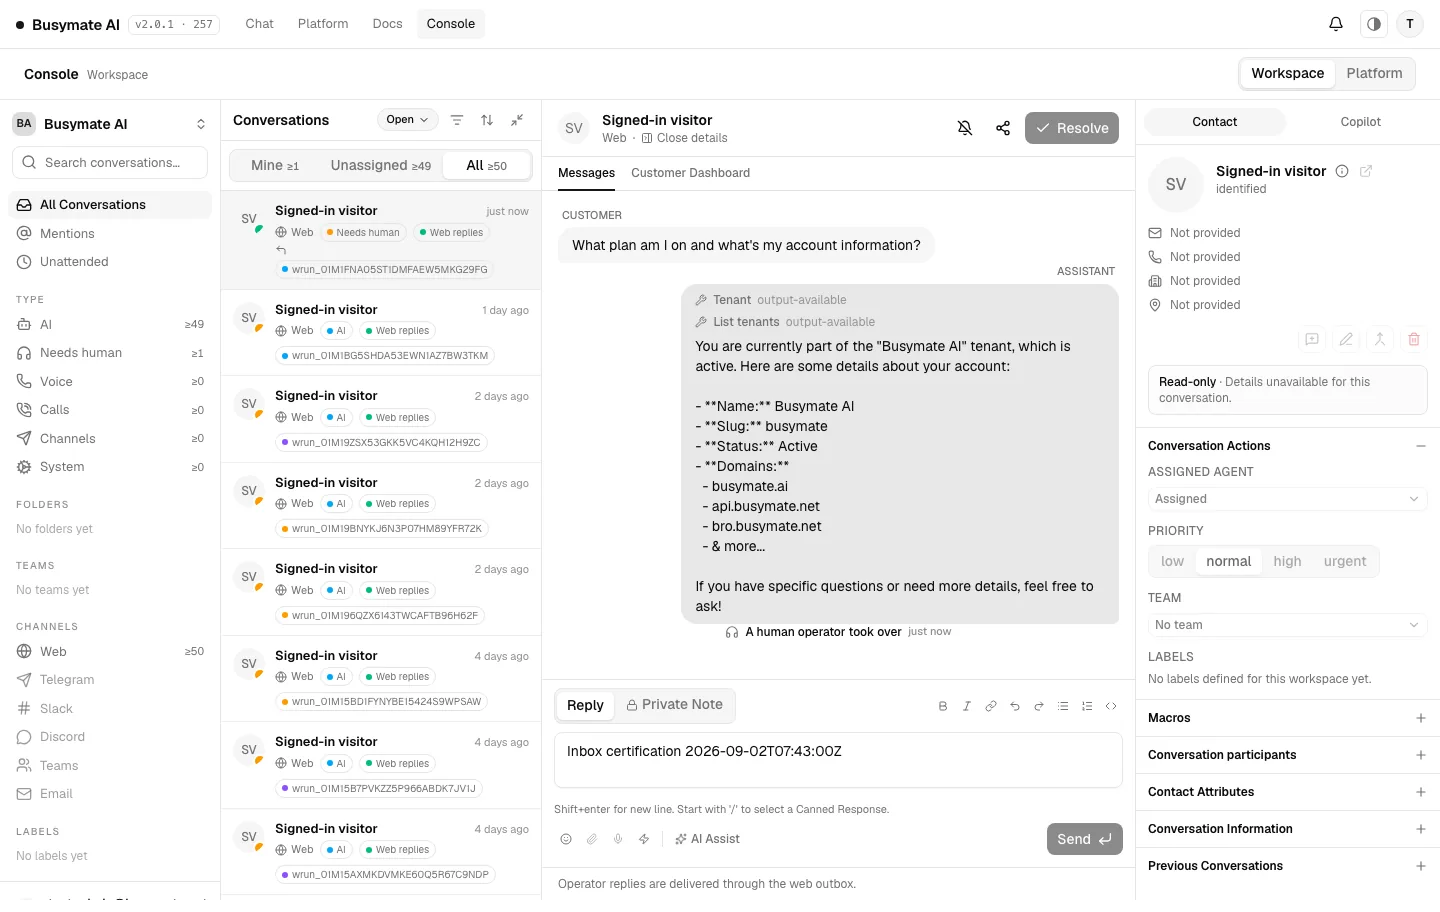Select Reply mode
The height and width of the screenshot is (912, 1440).
(x=585, y=705)
